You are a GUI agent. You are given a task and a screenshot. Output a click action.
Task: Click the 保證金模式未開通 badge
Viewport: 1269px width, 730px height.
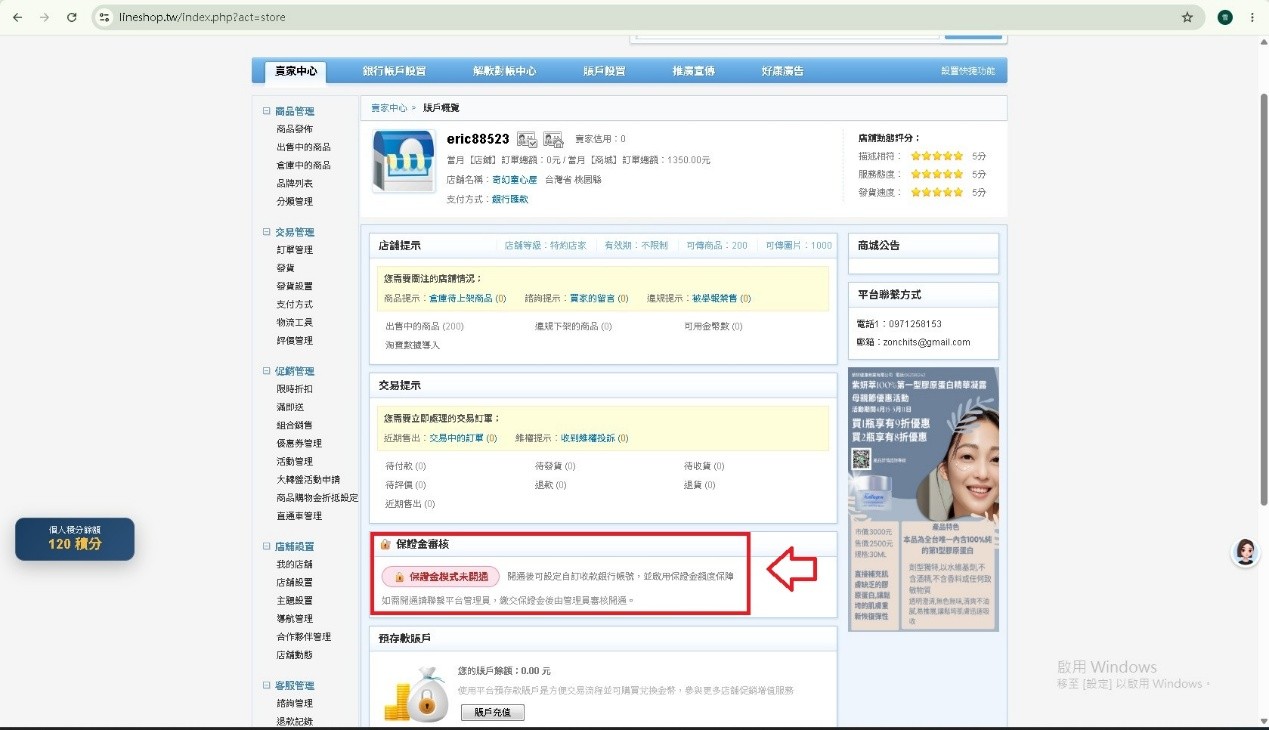pos(441,577)
